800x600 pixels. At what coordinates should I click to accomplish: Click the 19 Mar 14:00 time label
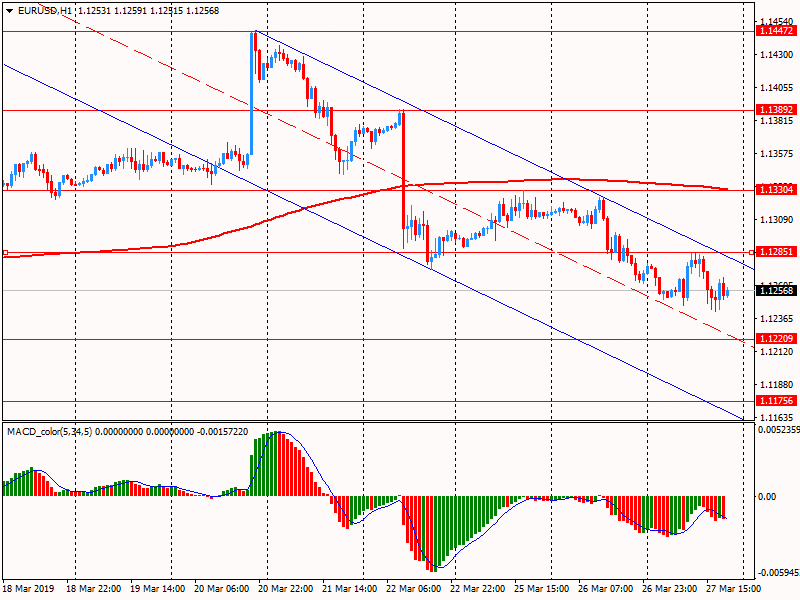pos(158,589)
